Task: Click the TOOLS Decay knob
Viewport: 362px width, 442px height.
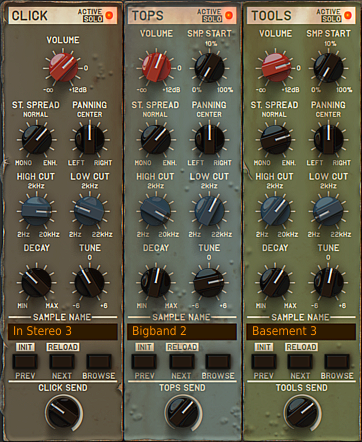Action: 275,283
